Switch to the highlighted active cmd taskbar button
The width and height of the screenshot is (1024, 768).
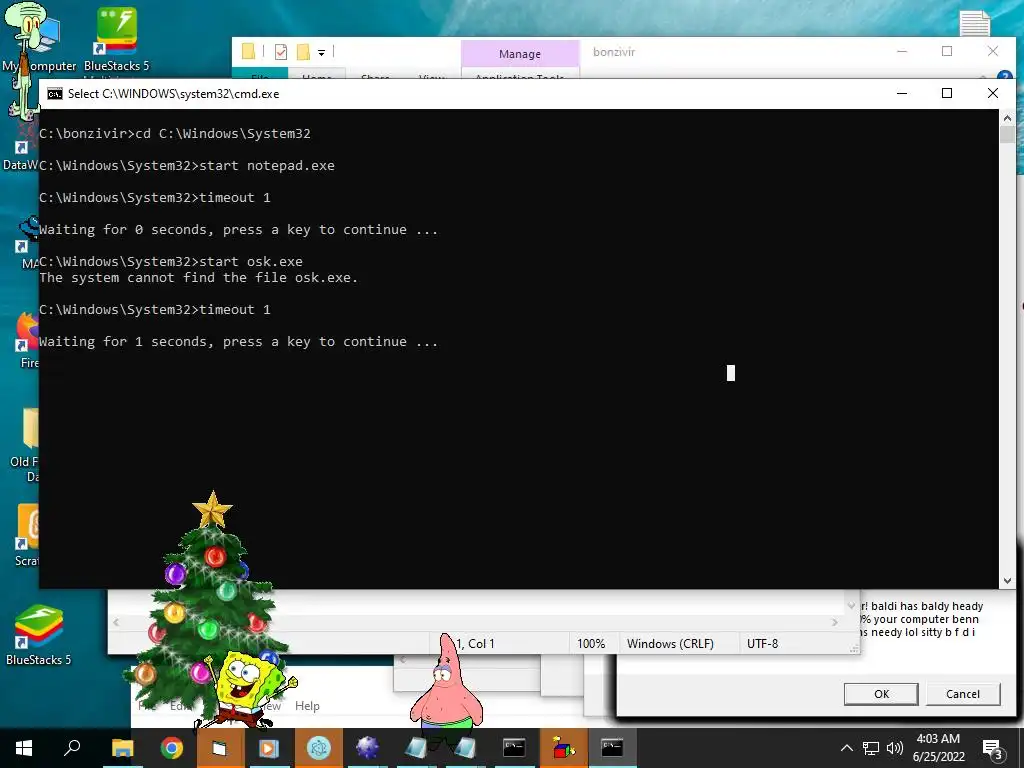(613, 748)
